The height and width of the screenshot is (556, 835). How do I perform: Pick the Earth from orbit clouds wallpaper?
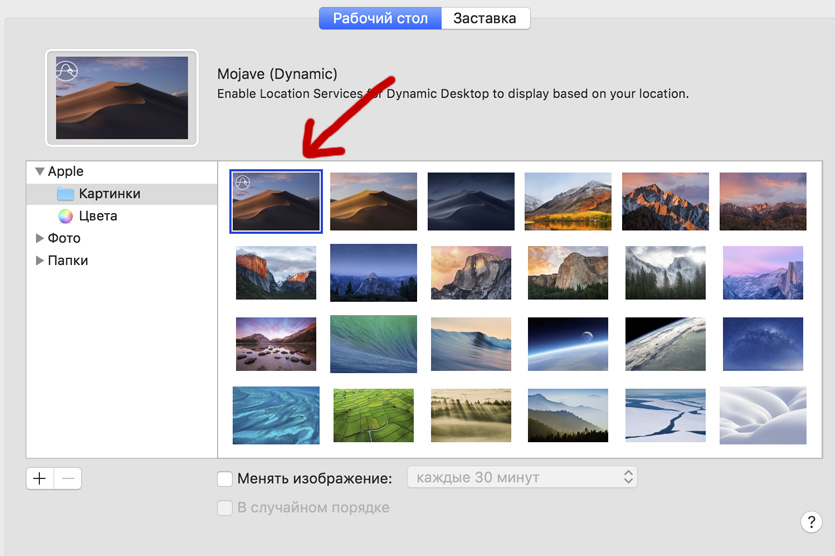(x=666, y=344)
